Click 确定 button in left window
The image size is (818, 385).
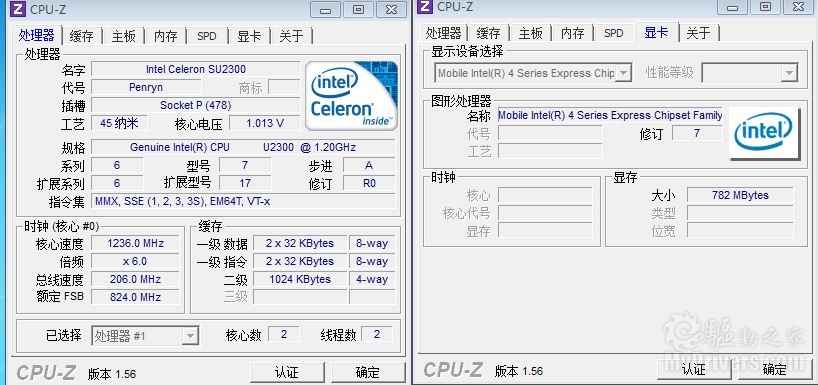368,372
